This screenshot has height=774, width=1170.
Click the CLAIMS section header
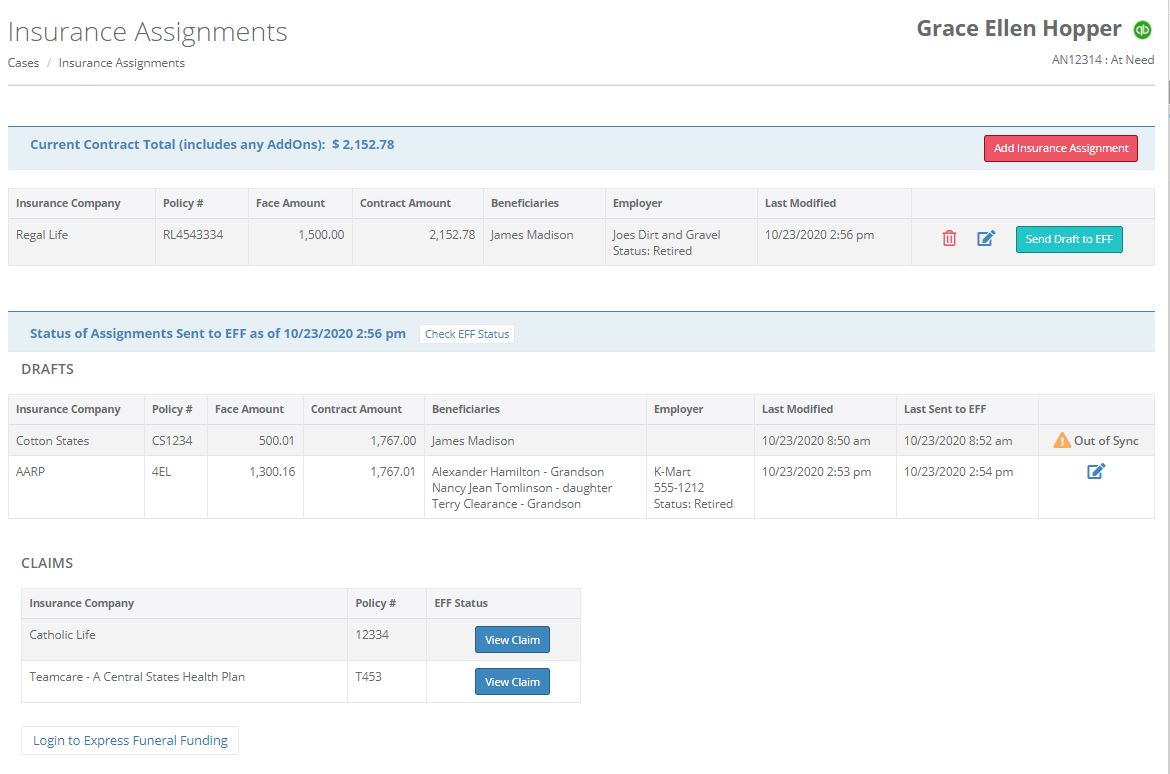[46, 563]
